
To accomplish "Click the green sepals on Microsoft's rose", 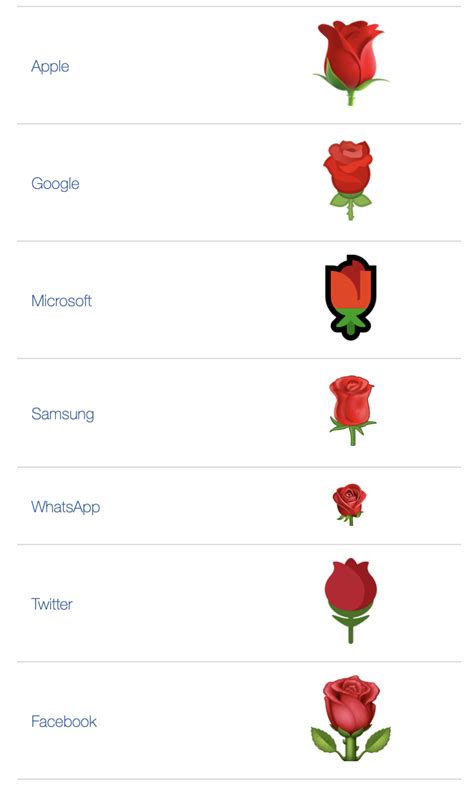I will pyautogui.click(x=350, y=321).
